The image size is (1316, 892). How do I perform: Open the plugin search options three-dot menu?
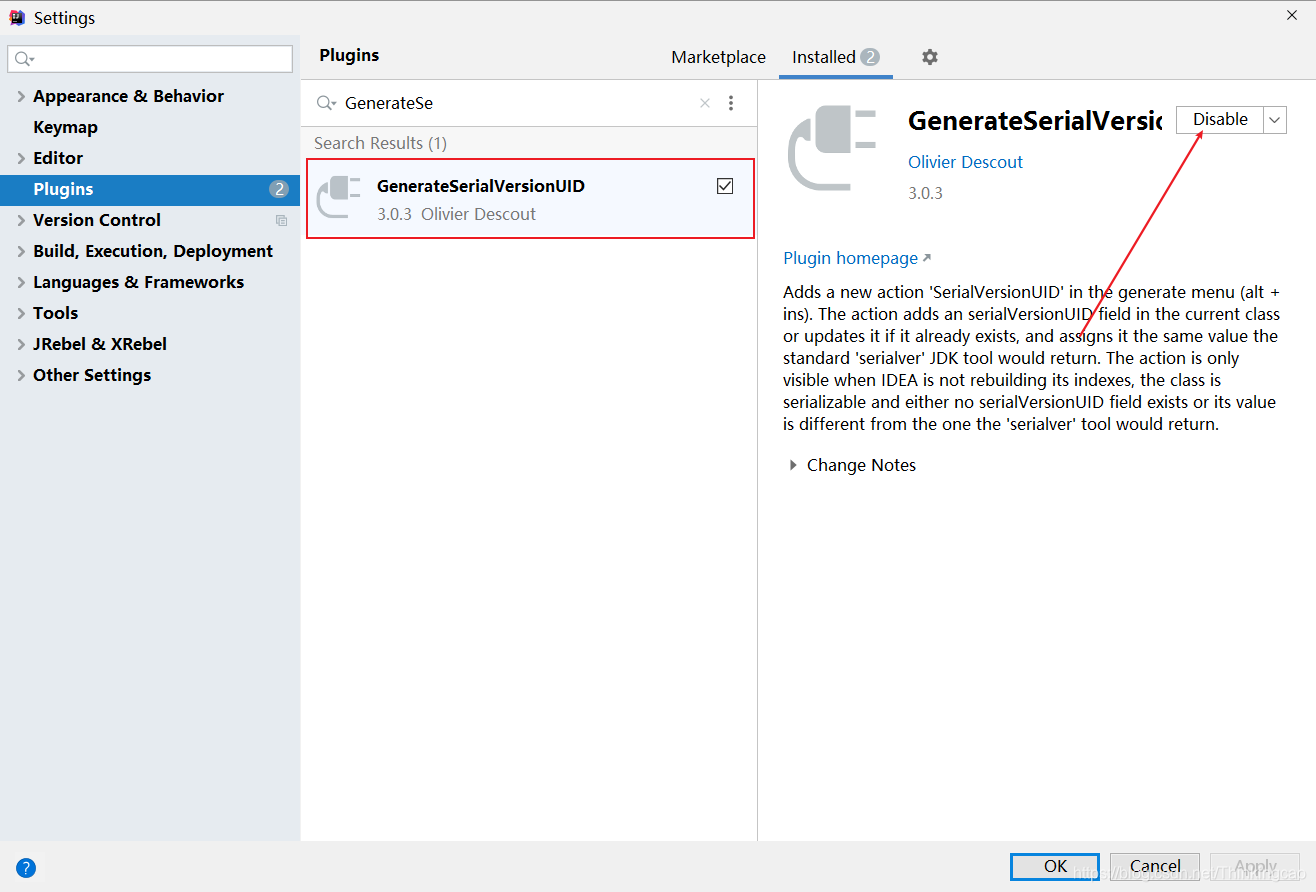pyautogui.click(x=731, y=103)
